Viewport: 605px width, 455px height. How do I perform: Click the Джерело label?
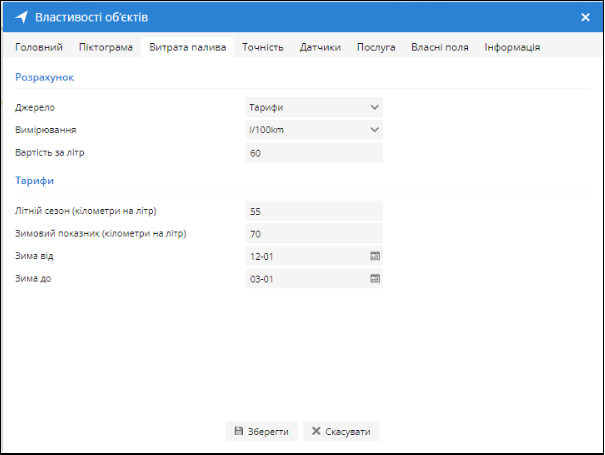35,107
